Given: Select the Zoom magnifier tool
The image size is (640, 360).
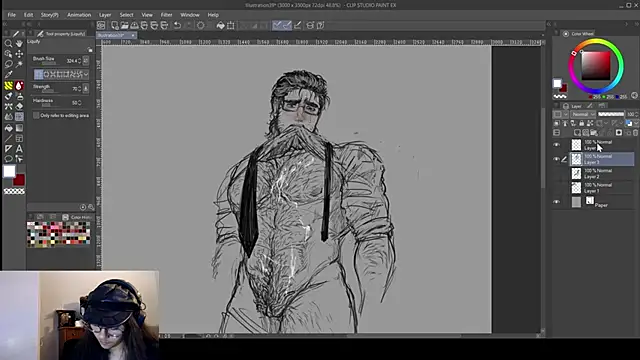Looking at the screenshot, I should coord(8,43).
